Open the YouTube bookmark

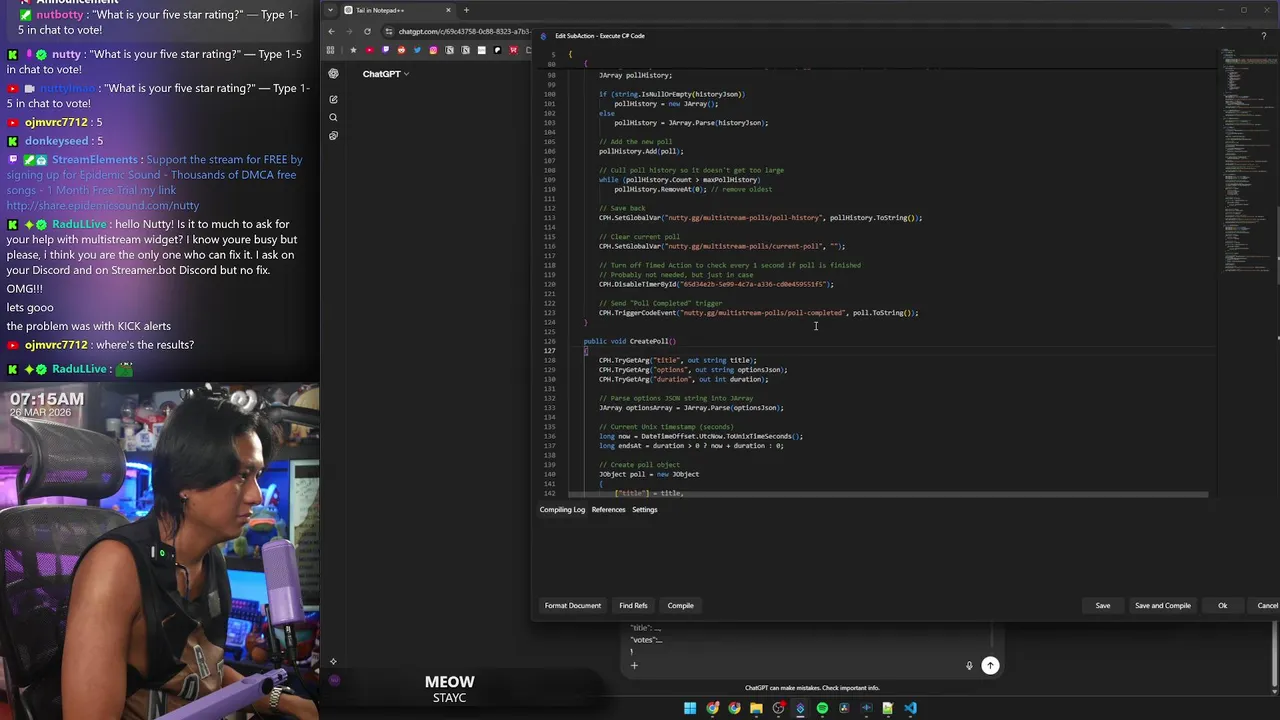click(x=369, y=50)
